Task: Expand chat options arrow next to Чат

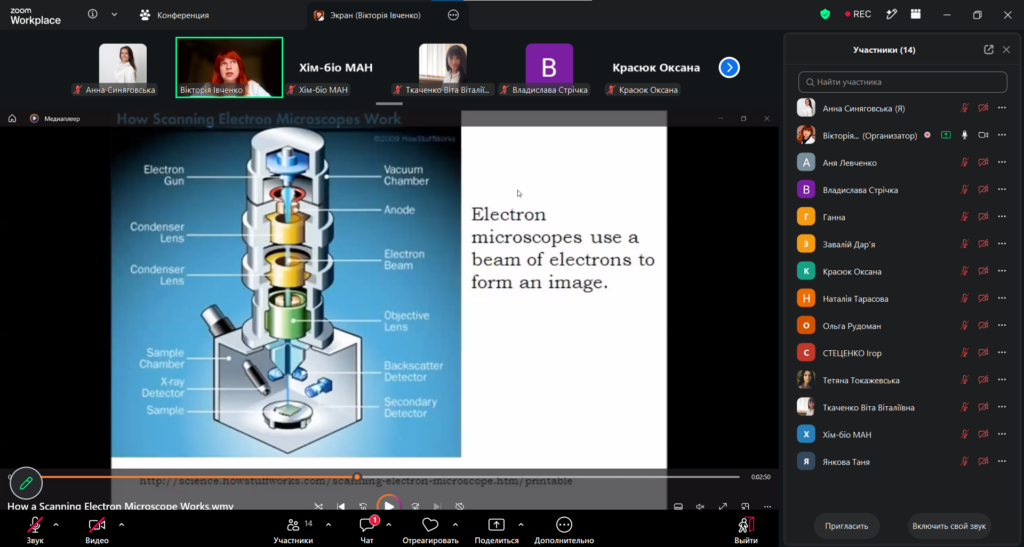Action: tap(389, 524)
